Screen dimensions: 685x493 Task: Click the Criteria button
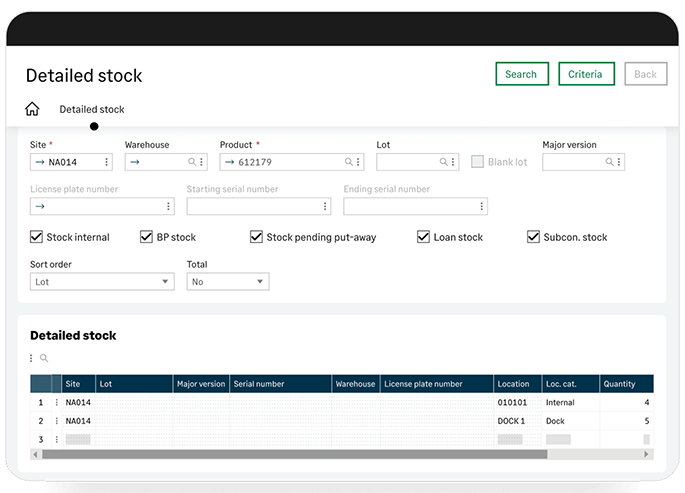click(586, 74)
